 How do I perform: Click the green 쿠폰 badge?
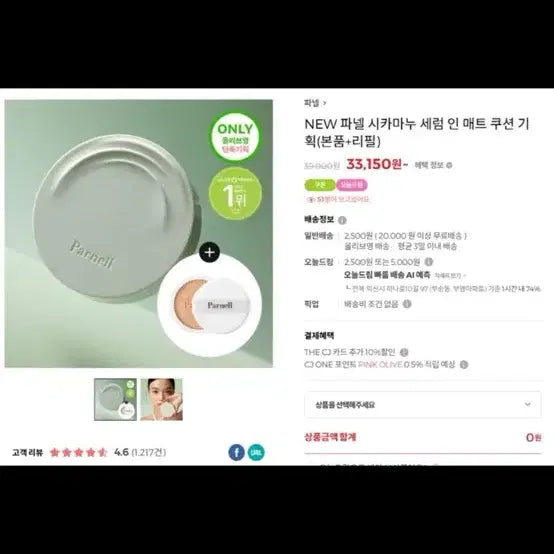[319, 185]
